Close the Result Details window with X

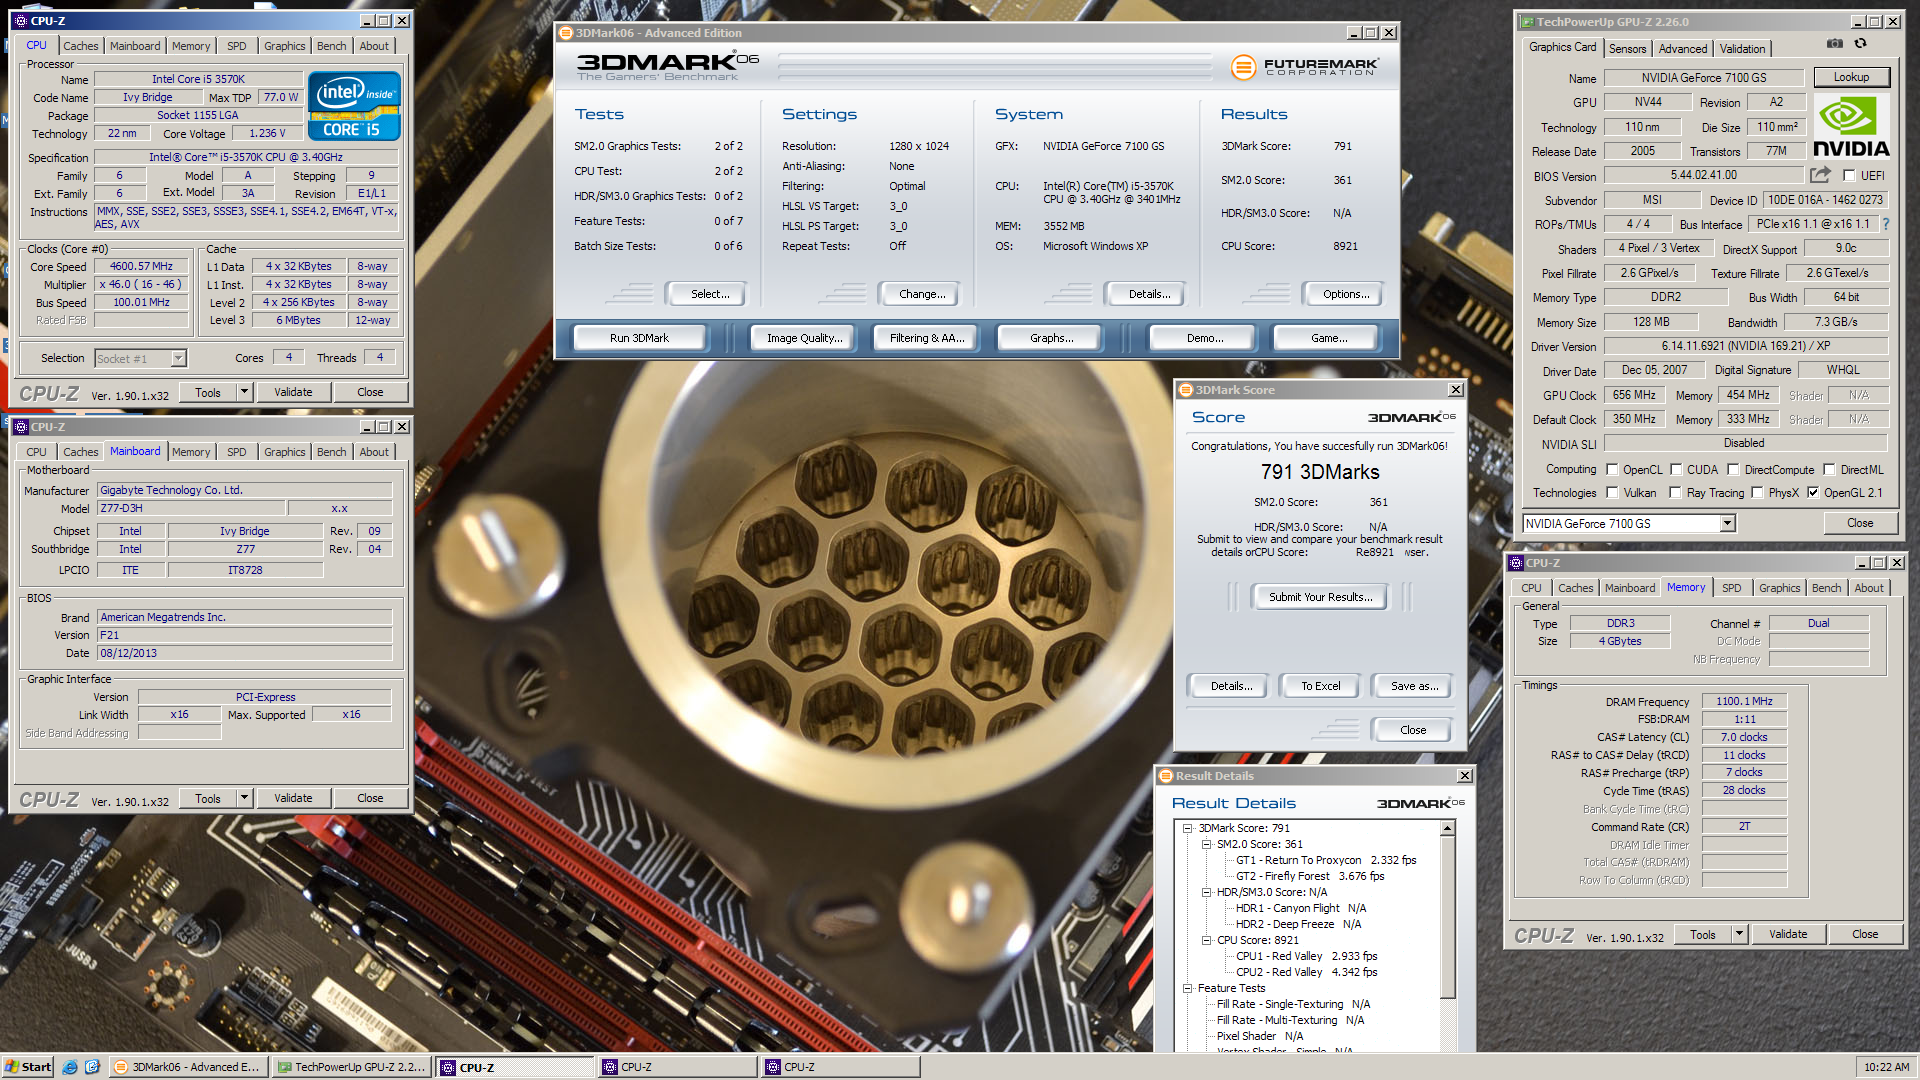click(1465, 776)
